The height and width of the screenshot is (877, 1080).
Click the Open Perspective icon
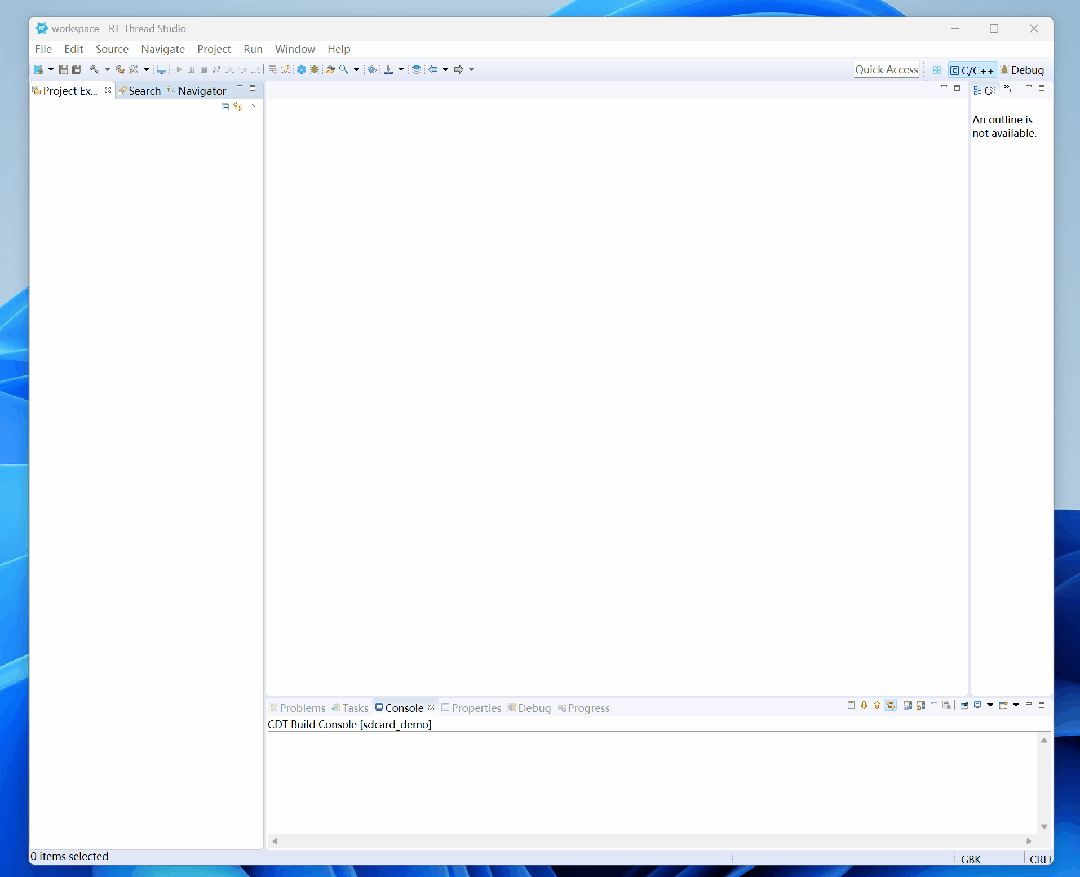tap(937, 70)
